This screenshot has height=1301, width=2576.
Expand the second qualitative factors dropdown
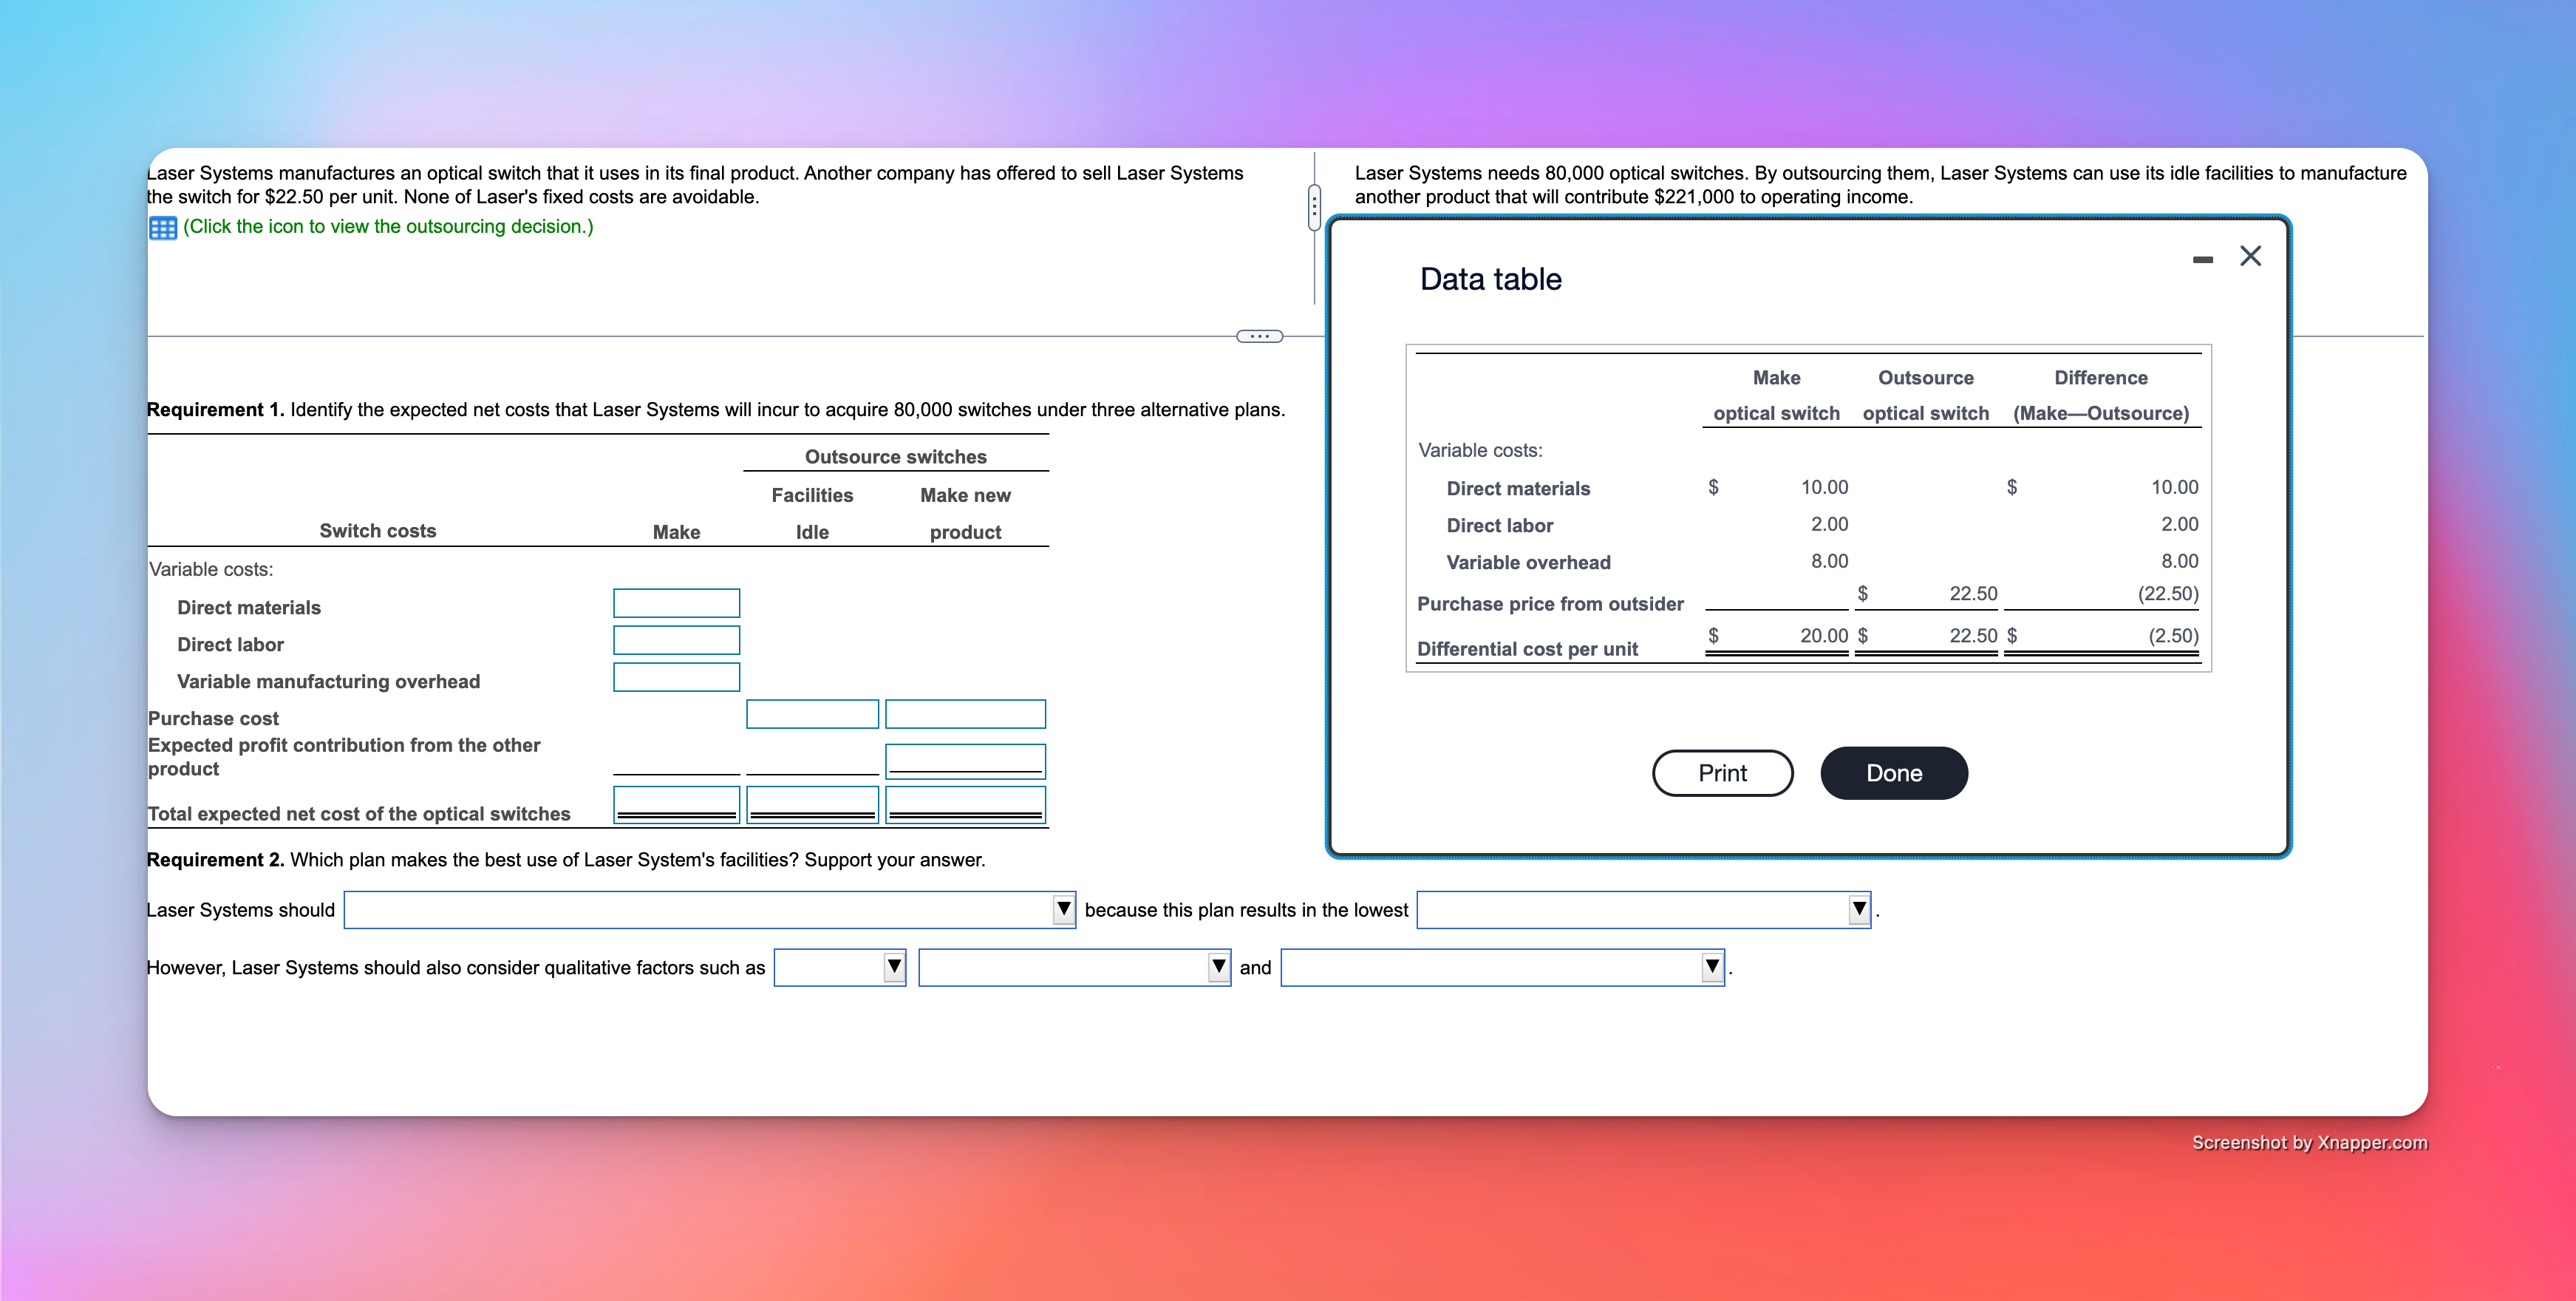[1075, 967]
